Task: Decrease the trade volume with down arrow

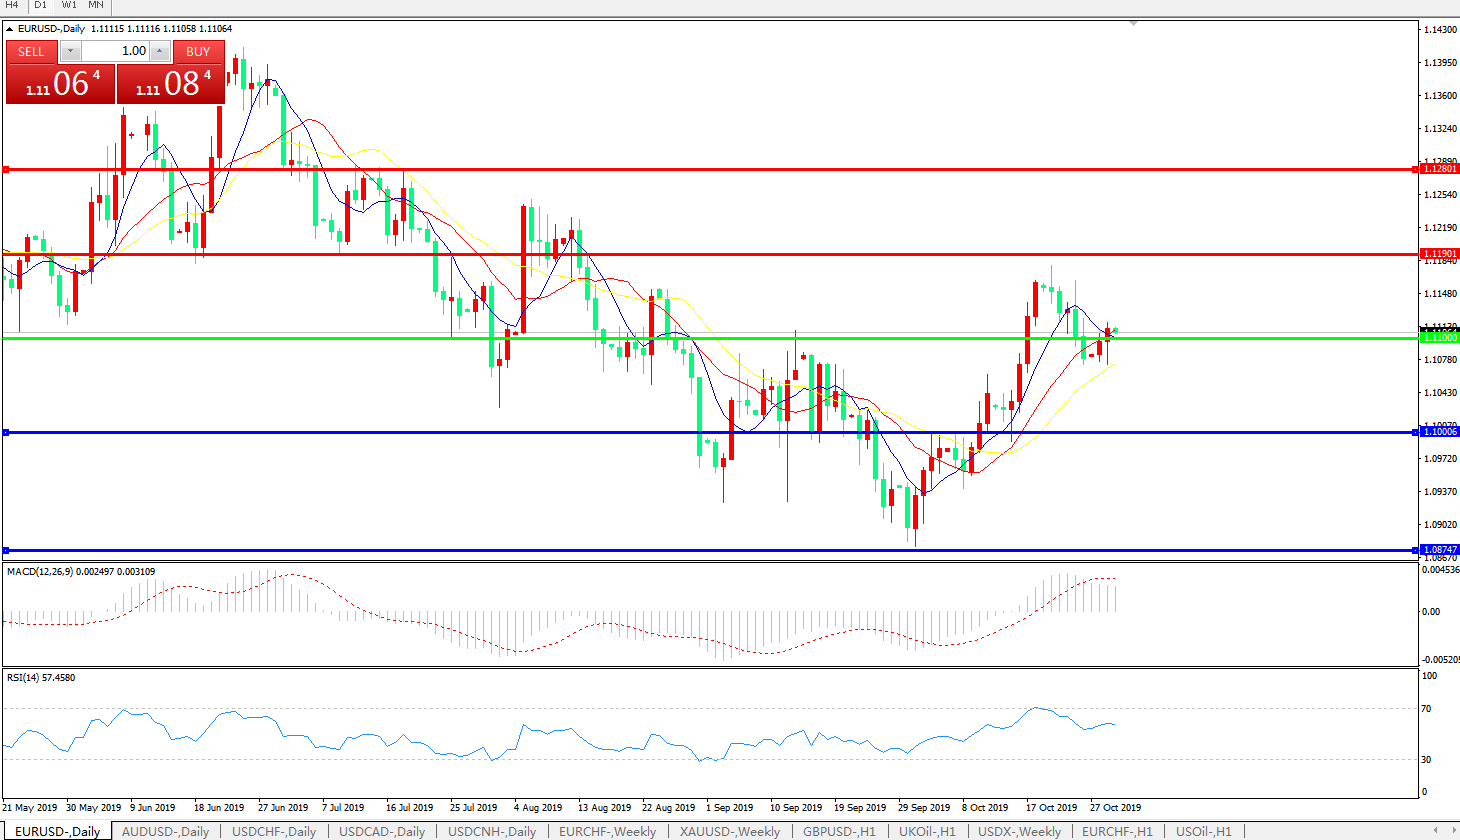Action: (x=70, y=51)
